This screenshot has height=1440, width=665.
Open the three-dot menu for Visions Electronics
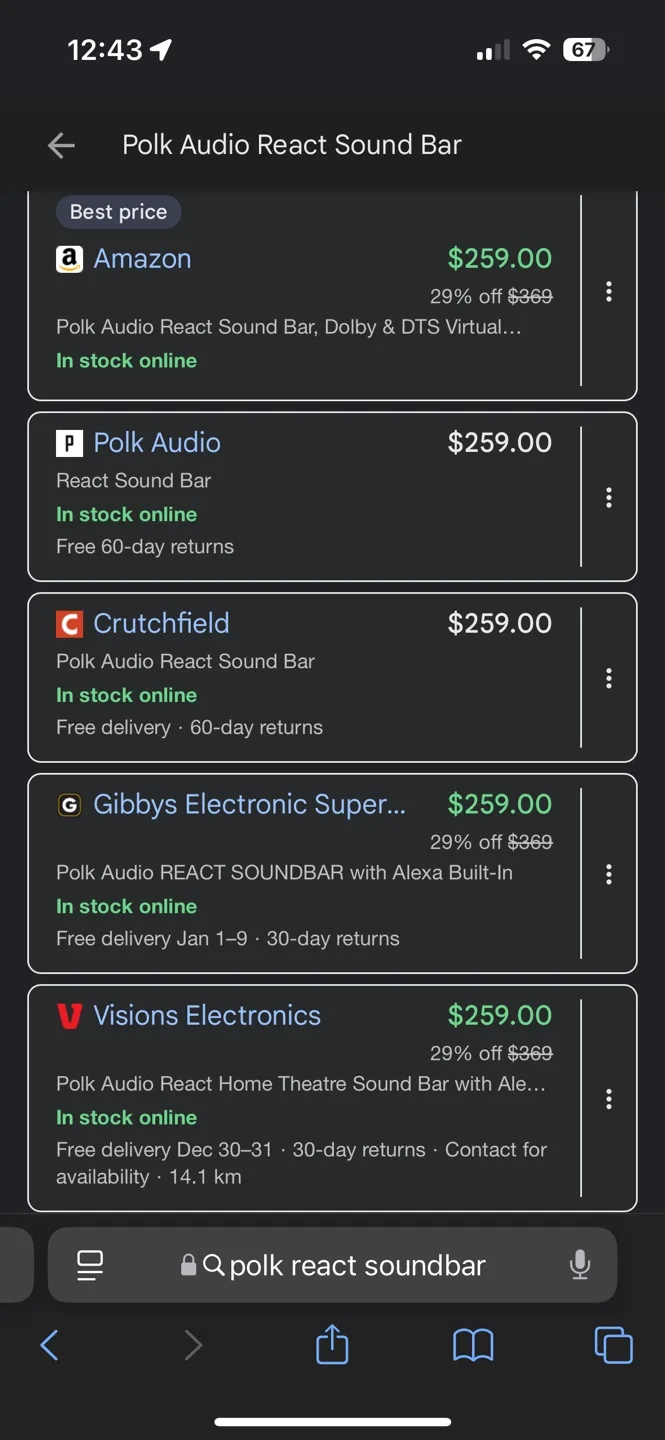tap(609, 1098)
